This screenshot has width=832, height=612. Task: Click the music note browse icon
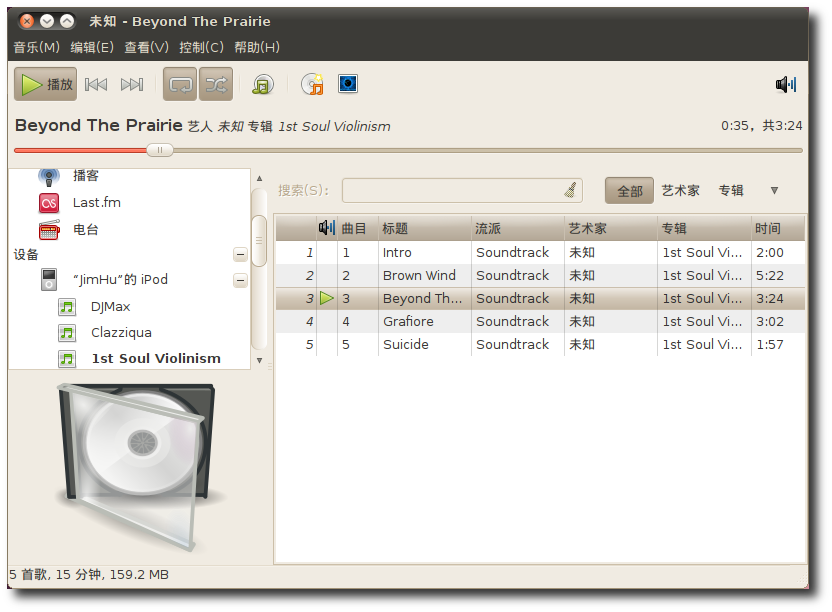coord(262,84)
